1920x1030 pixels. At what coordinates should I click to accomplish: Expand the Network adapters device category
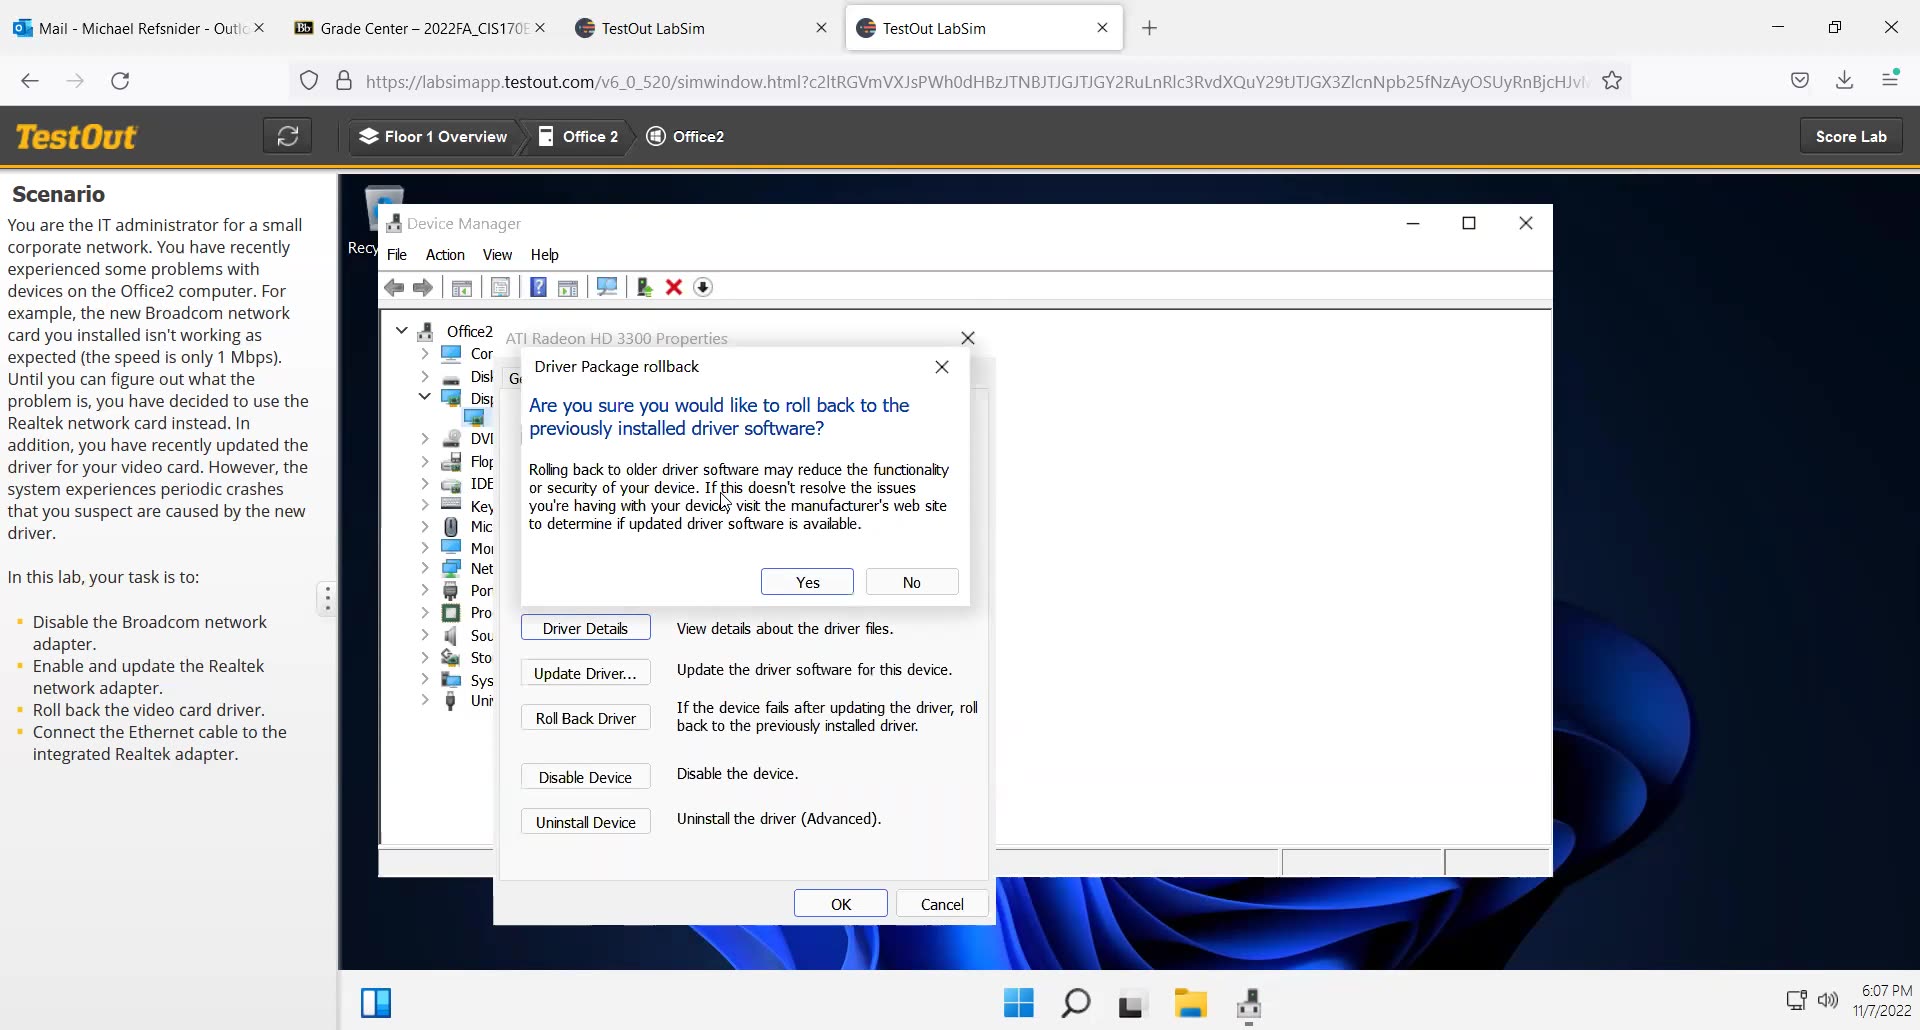click(x=426, y=568)
